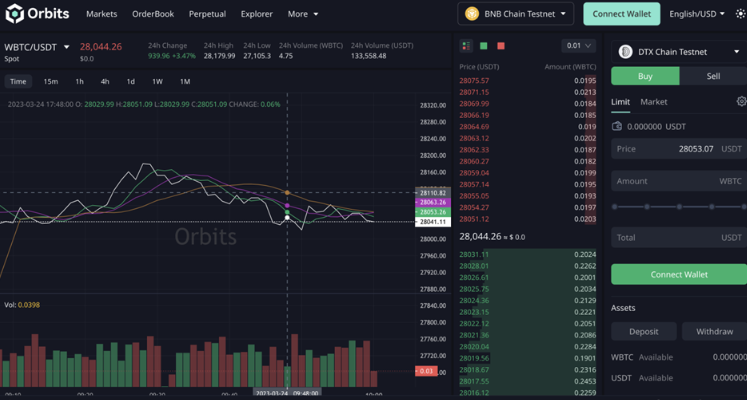This screenshot has width=747, height=400.
Task: Select buy order at price 28024.36
Action: 527,300
